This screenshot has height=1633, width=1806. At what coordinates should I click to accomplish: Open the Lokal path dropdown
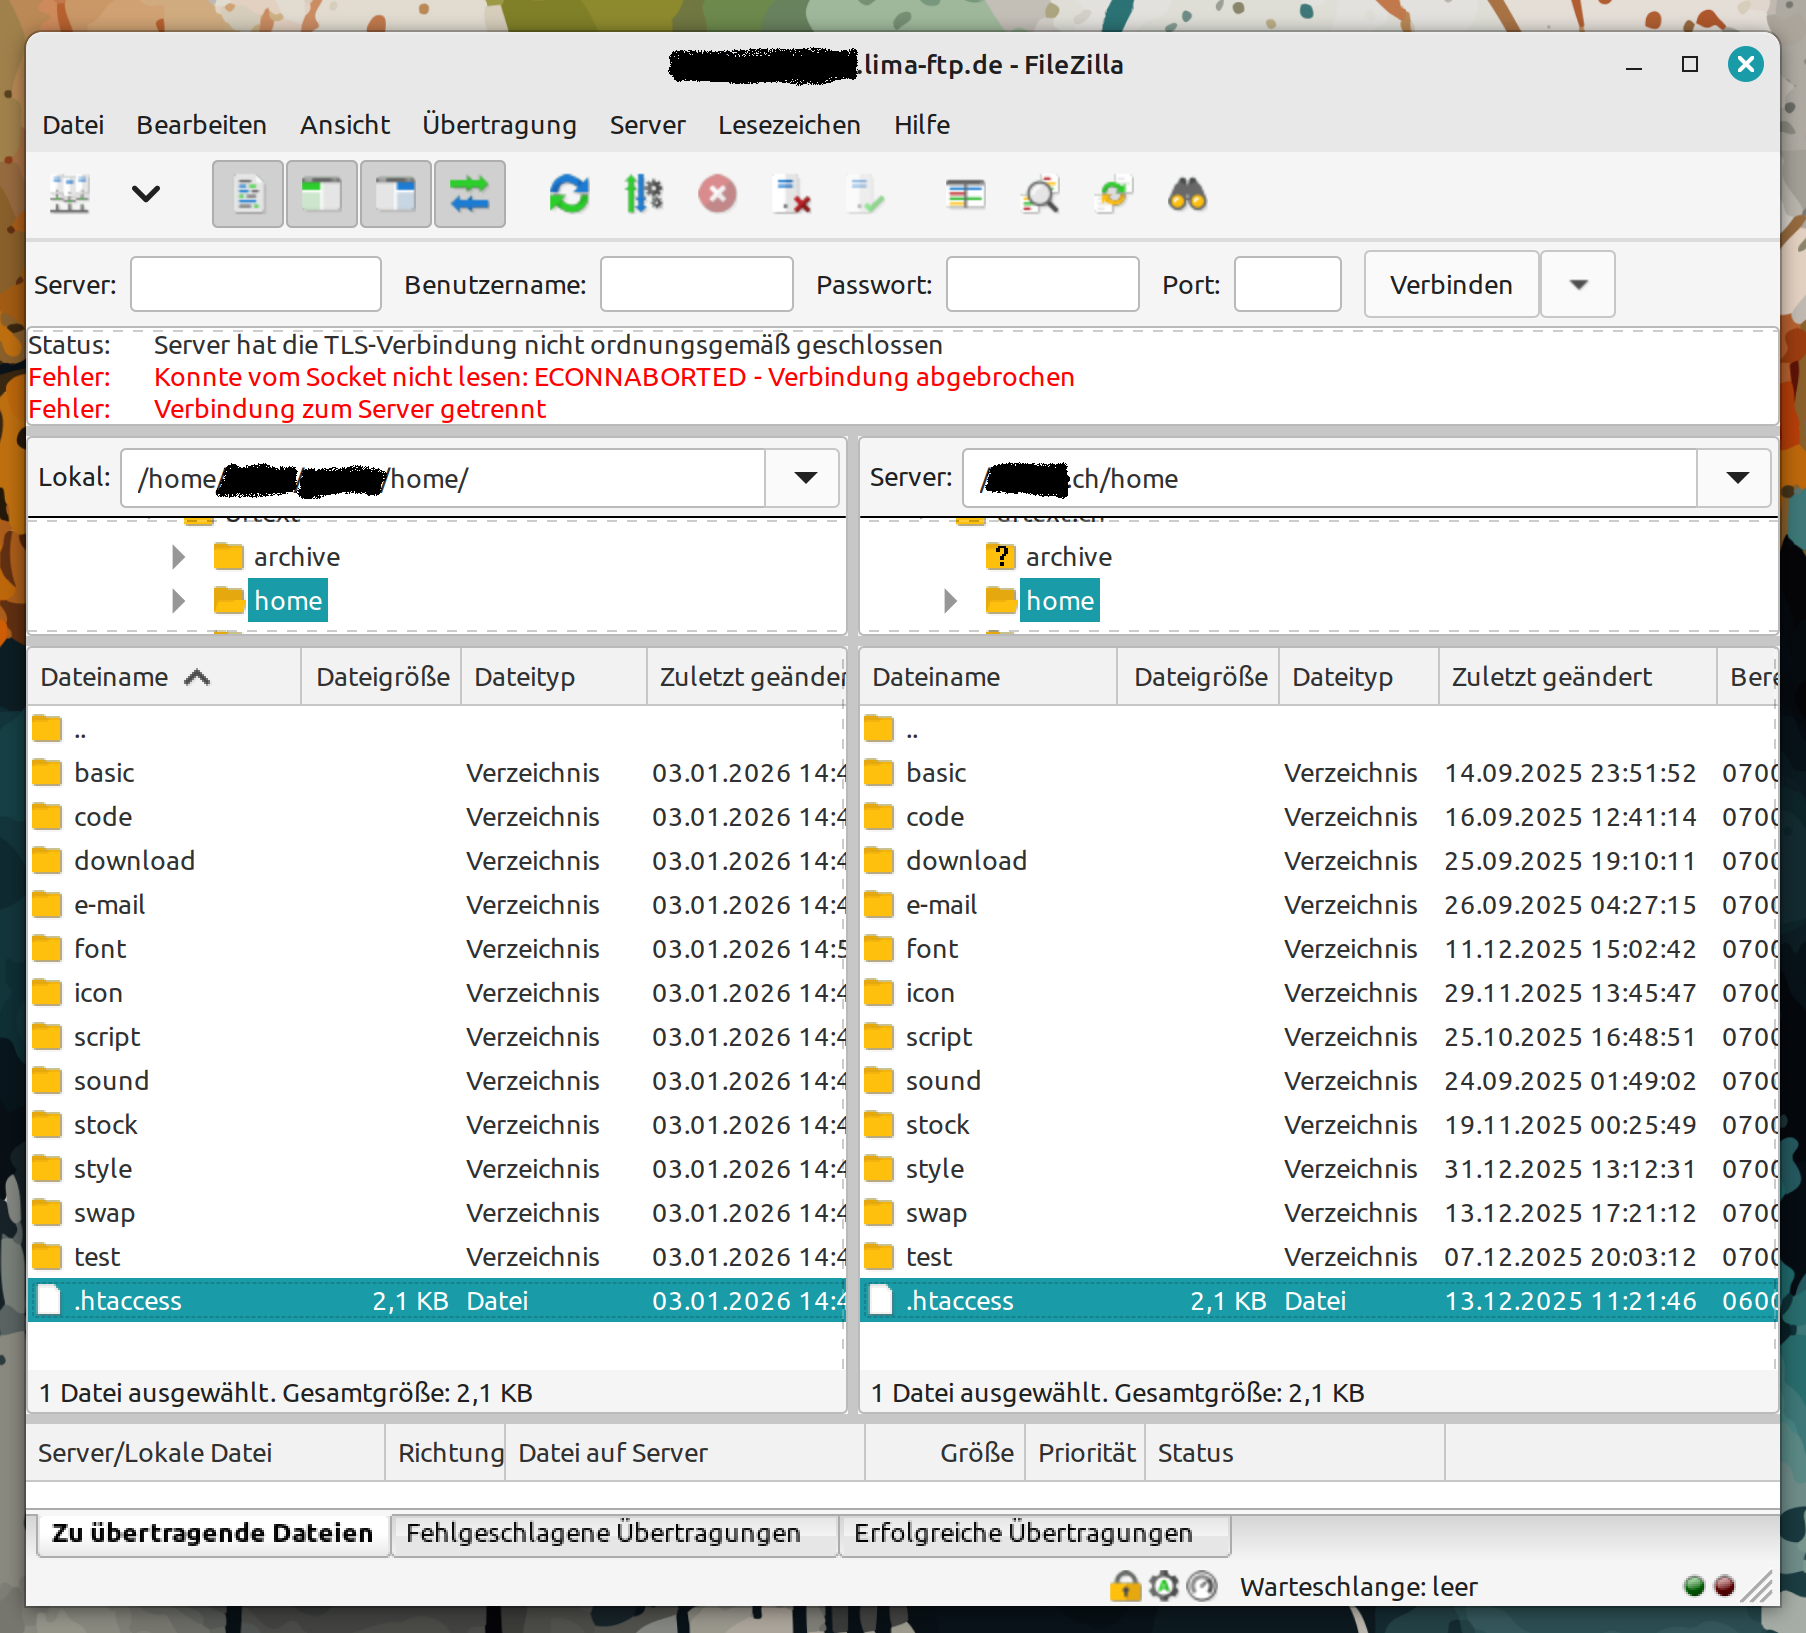pyautogui.click(x=805, y=478)
